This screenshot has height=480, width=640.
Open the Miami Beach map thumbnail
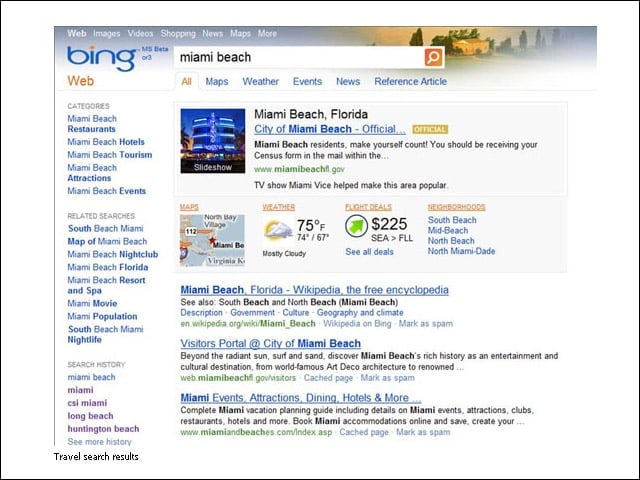coord(212,240)
